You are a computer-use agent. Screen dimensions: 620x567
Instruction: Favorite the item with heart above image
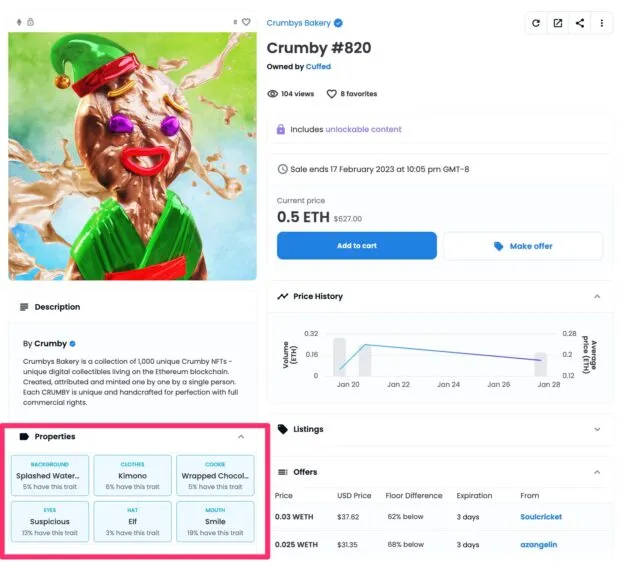coord(246,21)
